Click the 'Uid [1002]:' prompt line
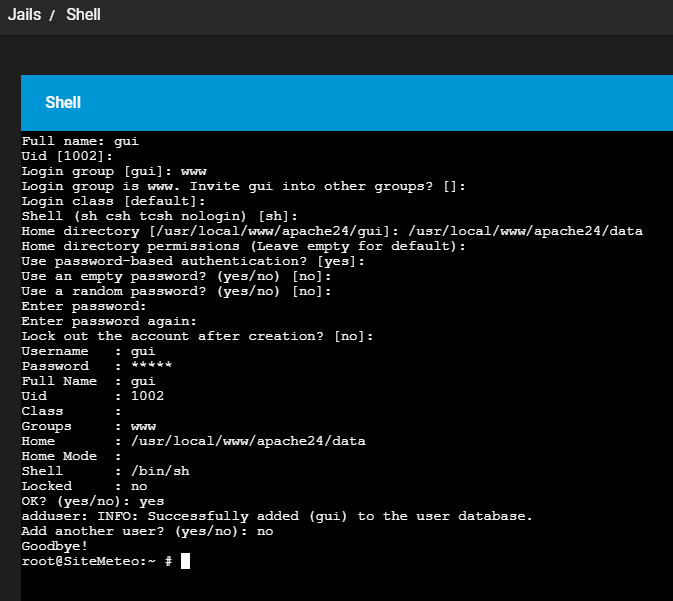 tap(67, 156)
